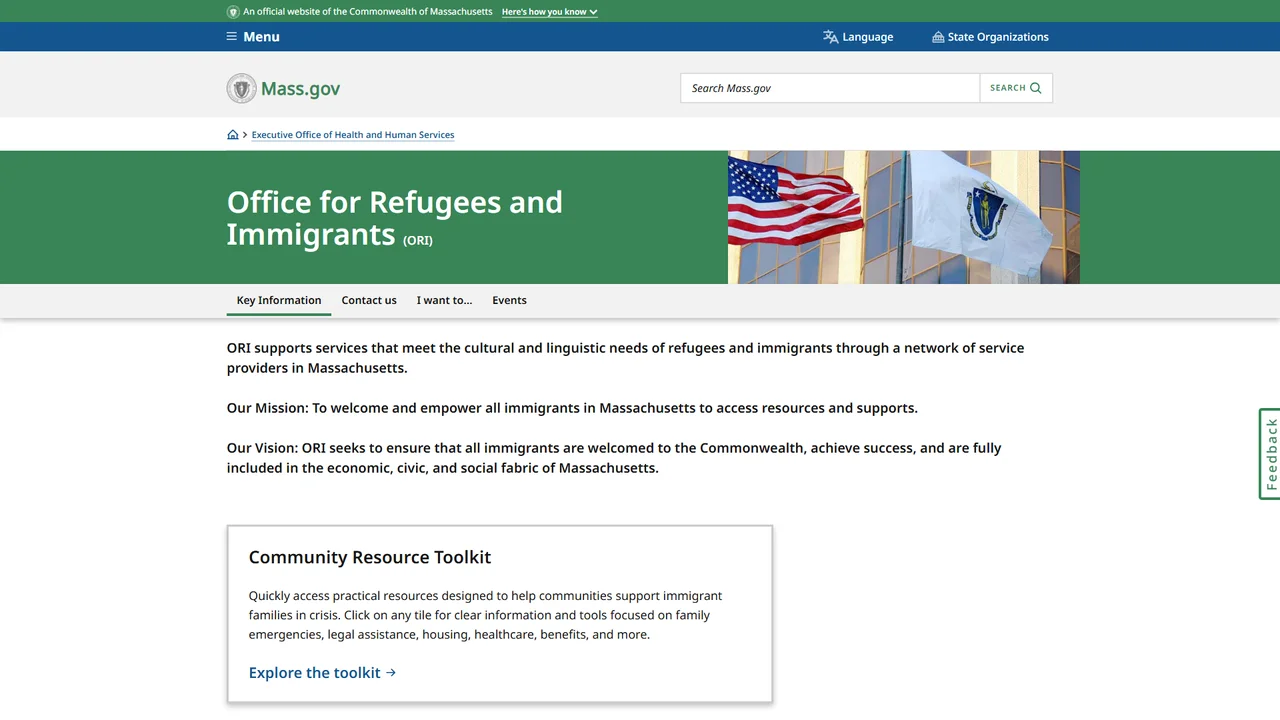This screenshot has height=720, width=1280.
Task: Click the search magnifying glass icon
Action: coord(1035,88)
